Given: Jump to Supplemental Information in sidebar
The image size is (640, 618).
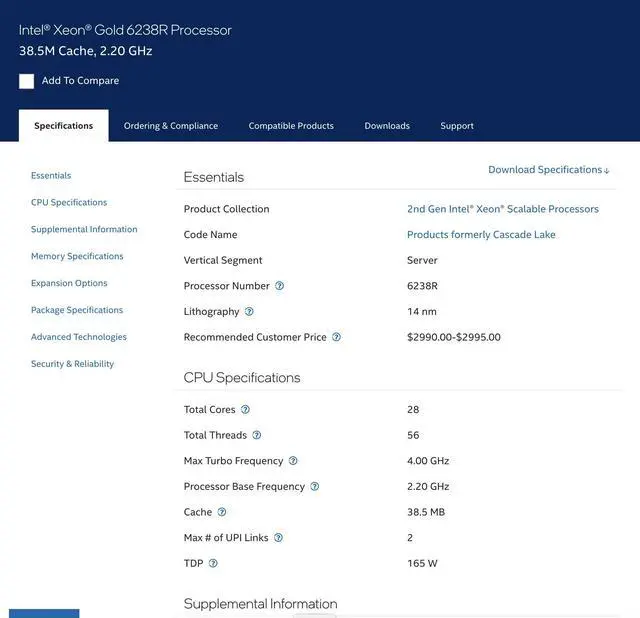Looking at the screenshot, I should [84, 229].
